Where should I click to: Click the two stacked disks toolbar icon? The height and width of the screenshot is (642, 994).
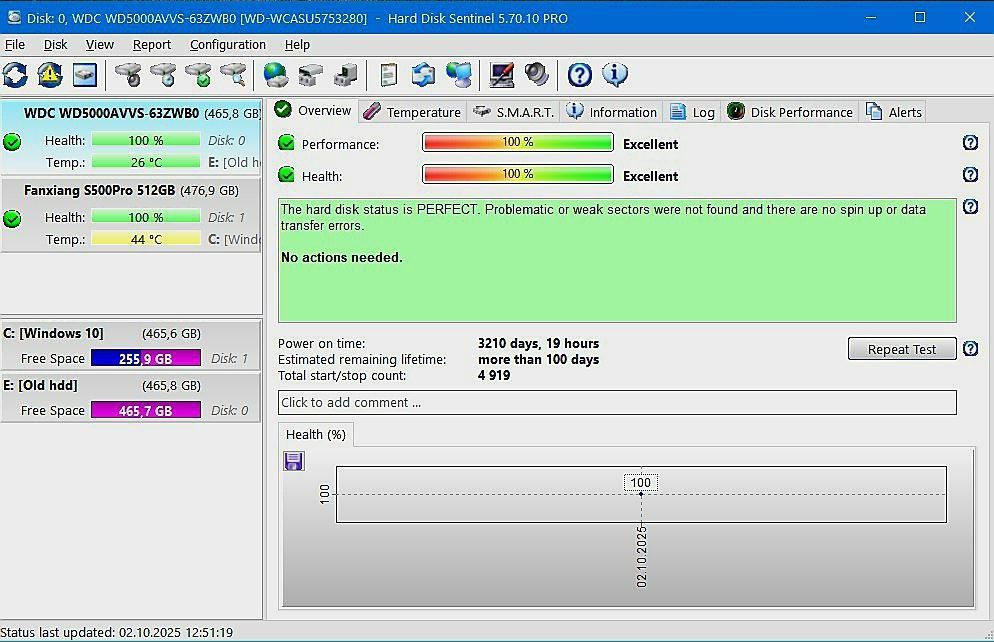point(311,75)
